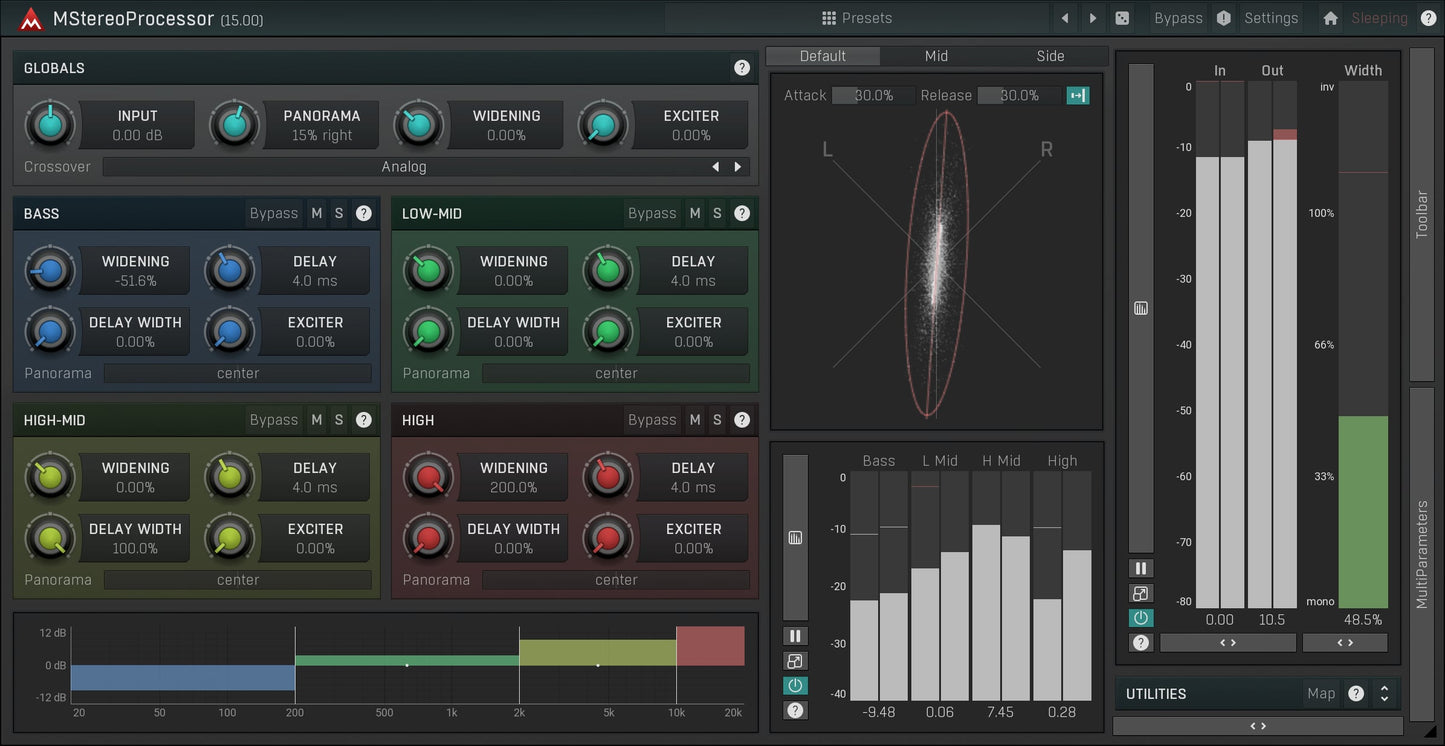This screenshot has width=1445, height=746.
Task: Mute the High band
Action: point(695,420)
